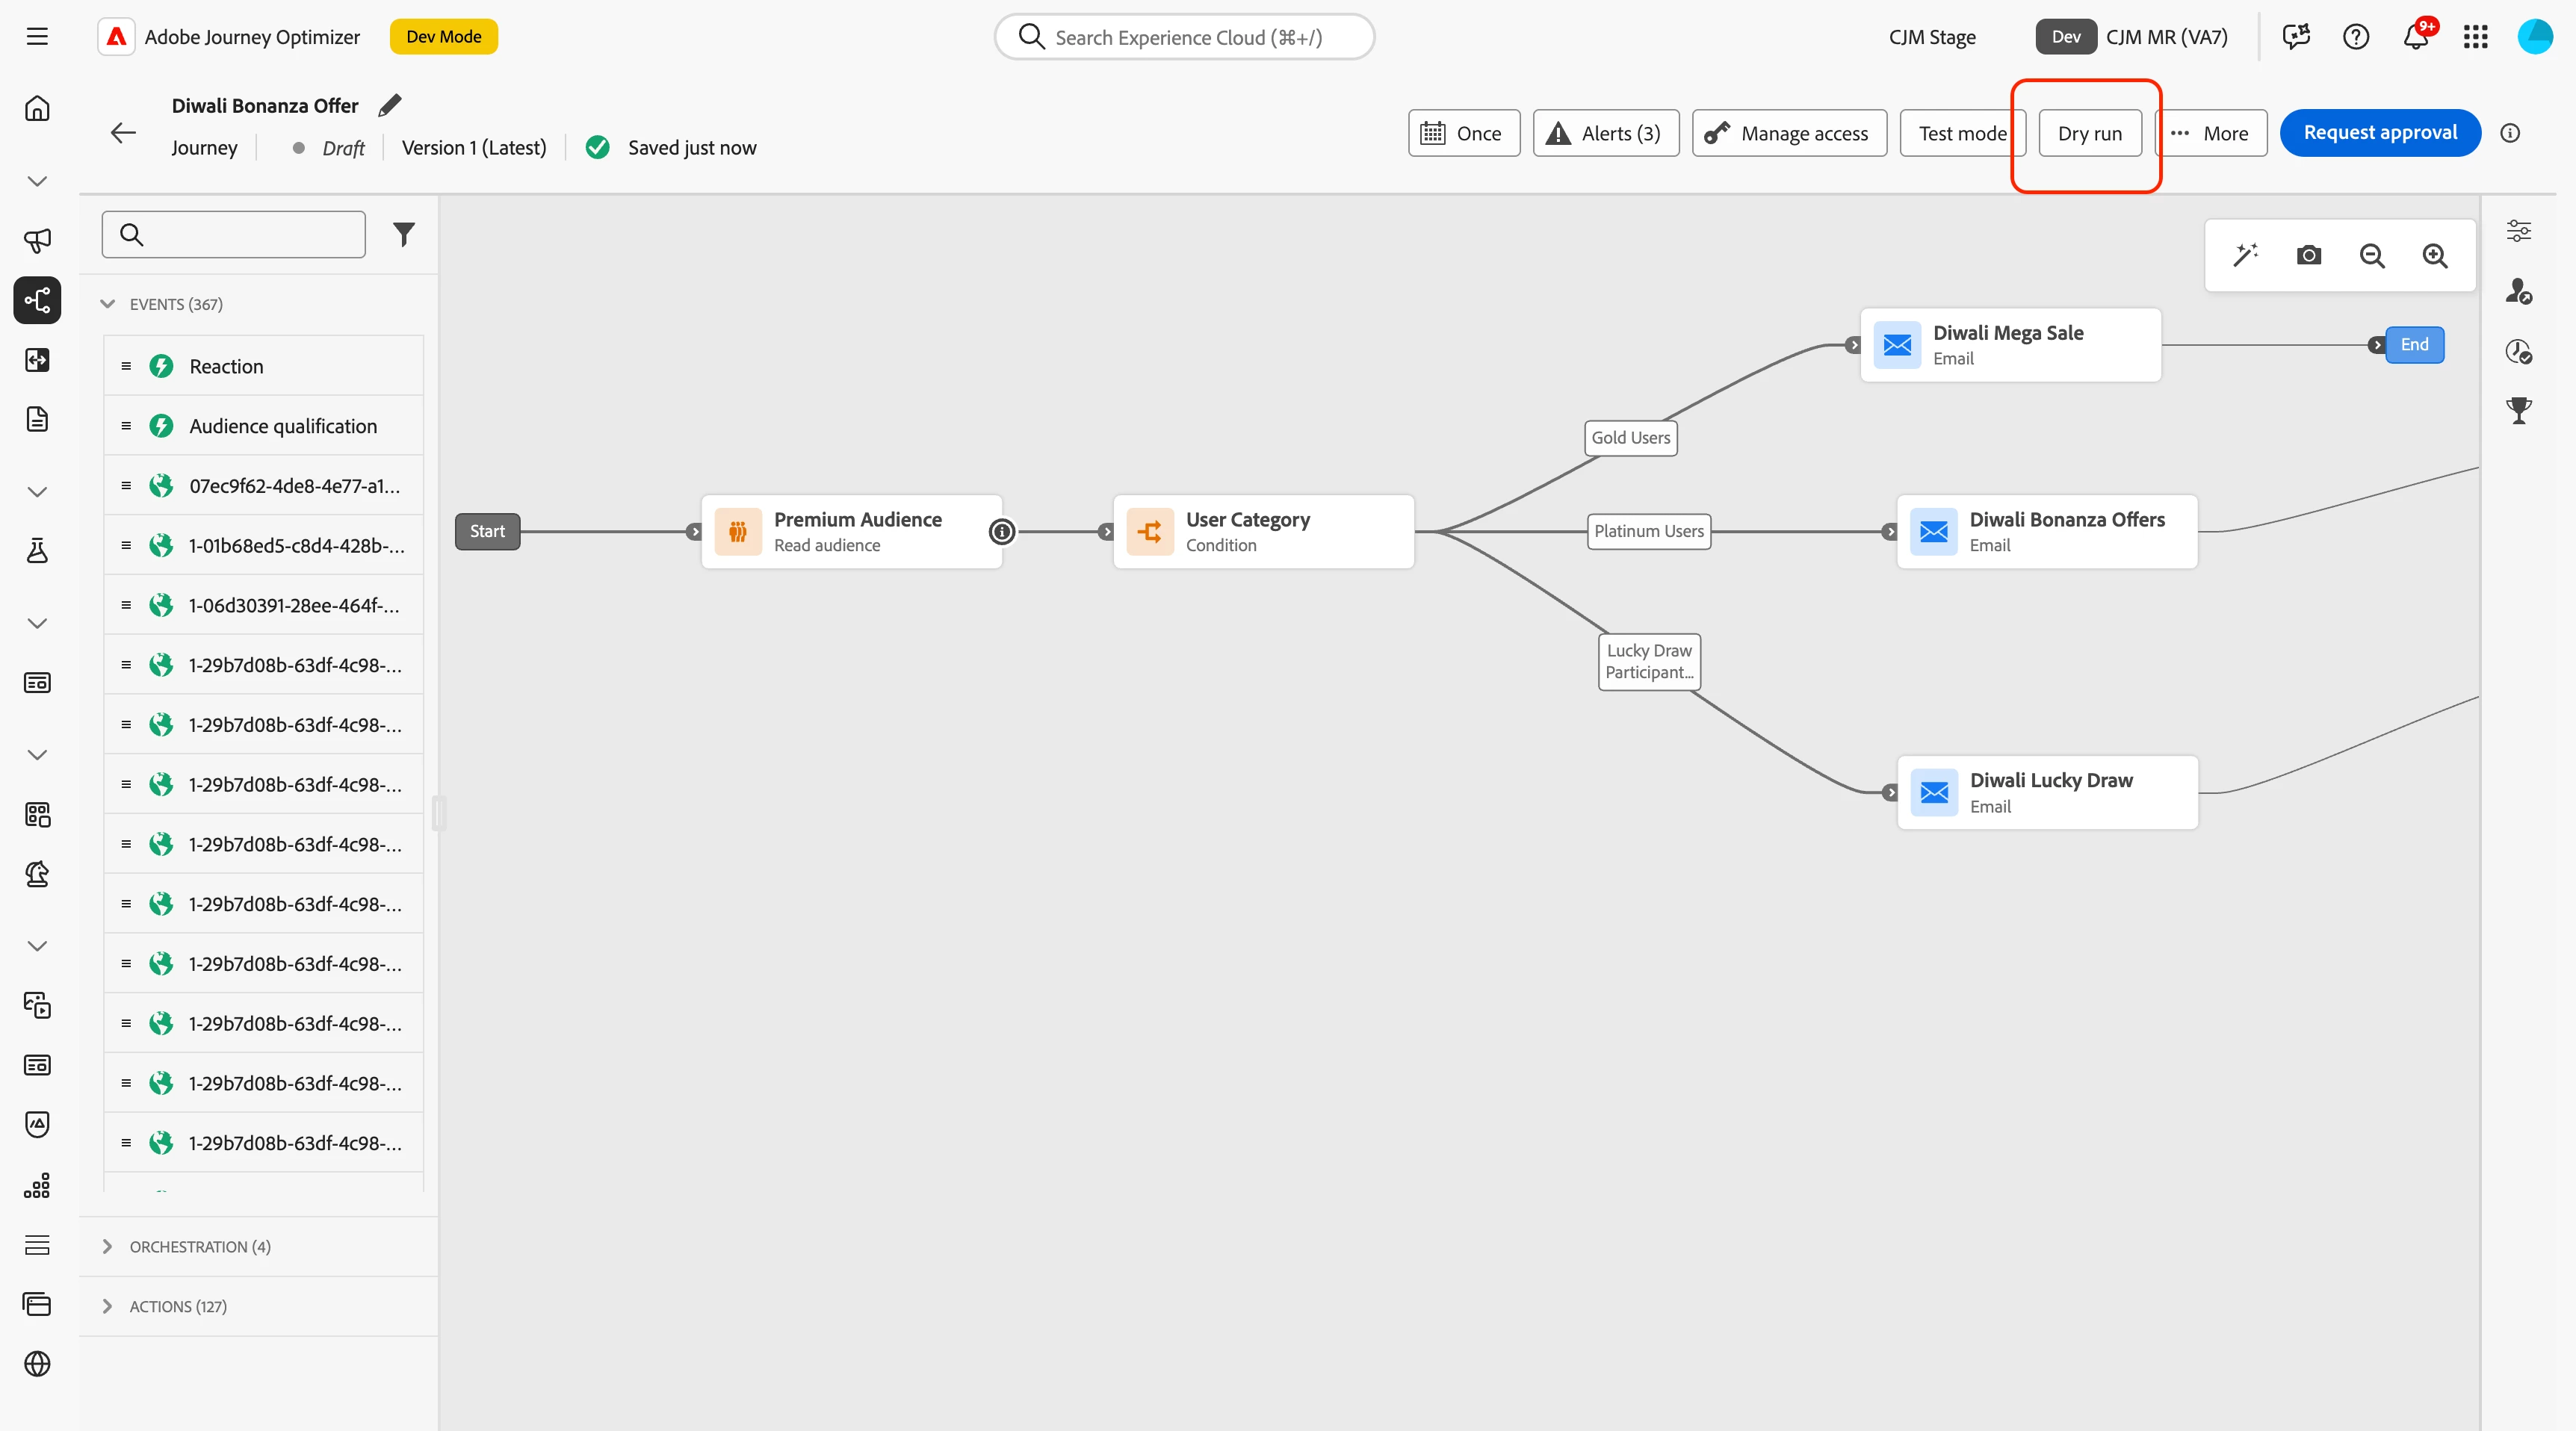Expand the ORCHESTRATION section
This screenshot has width=2576, height=1431.
click(108, 1246)
